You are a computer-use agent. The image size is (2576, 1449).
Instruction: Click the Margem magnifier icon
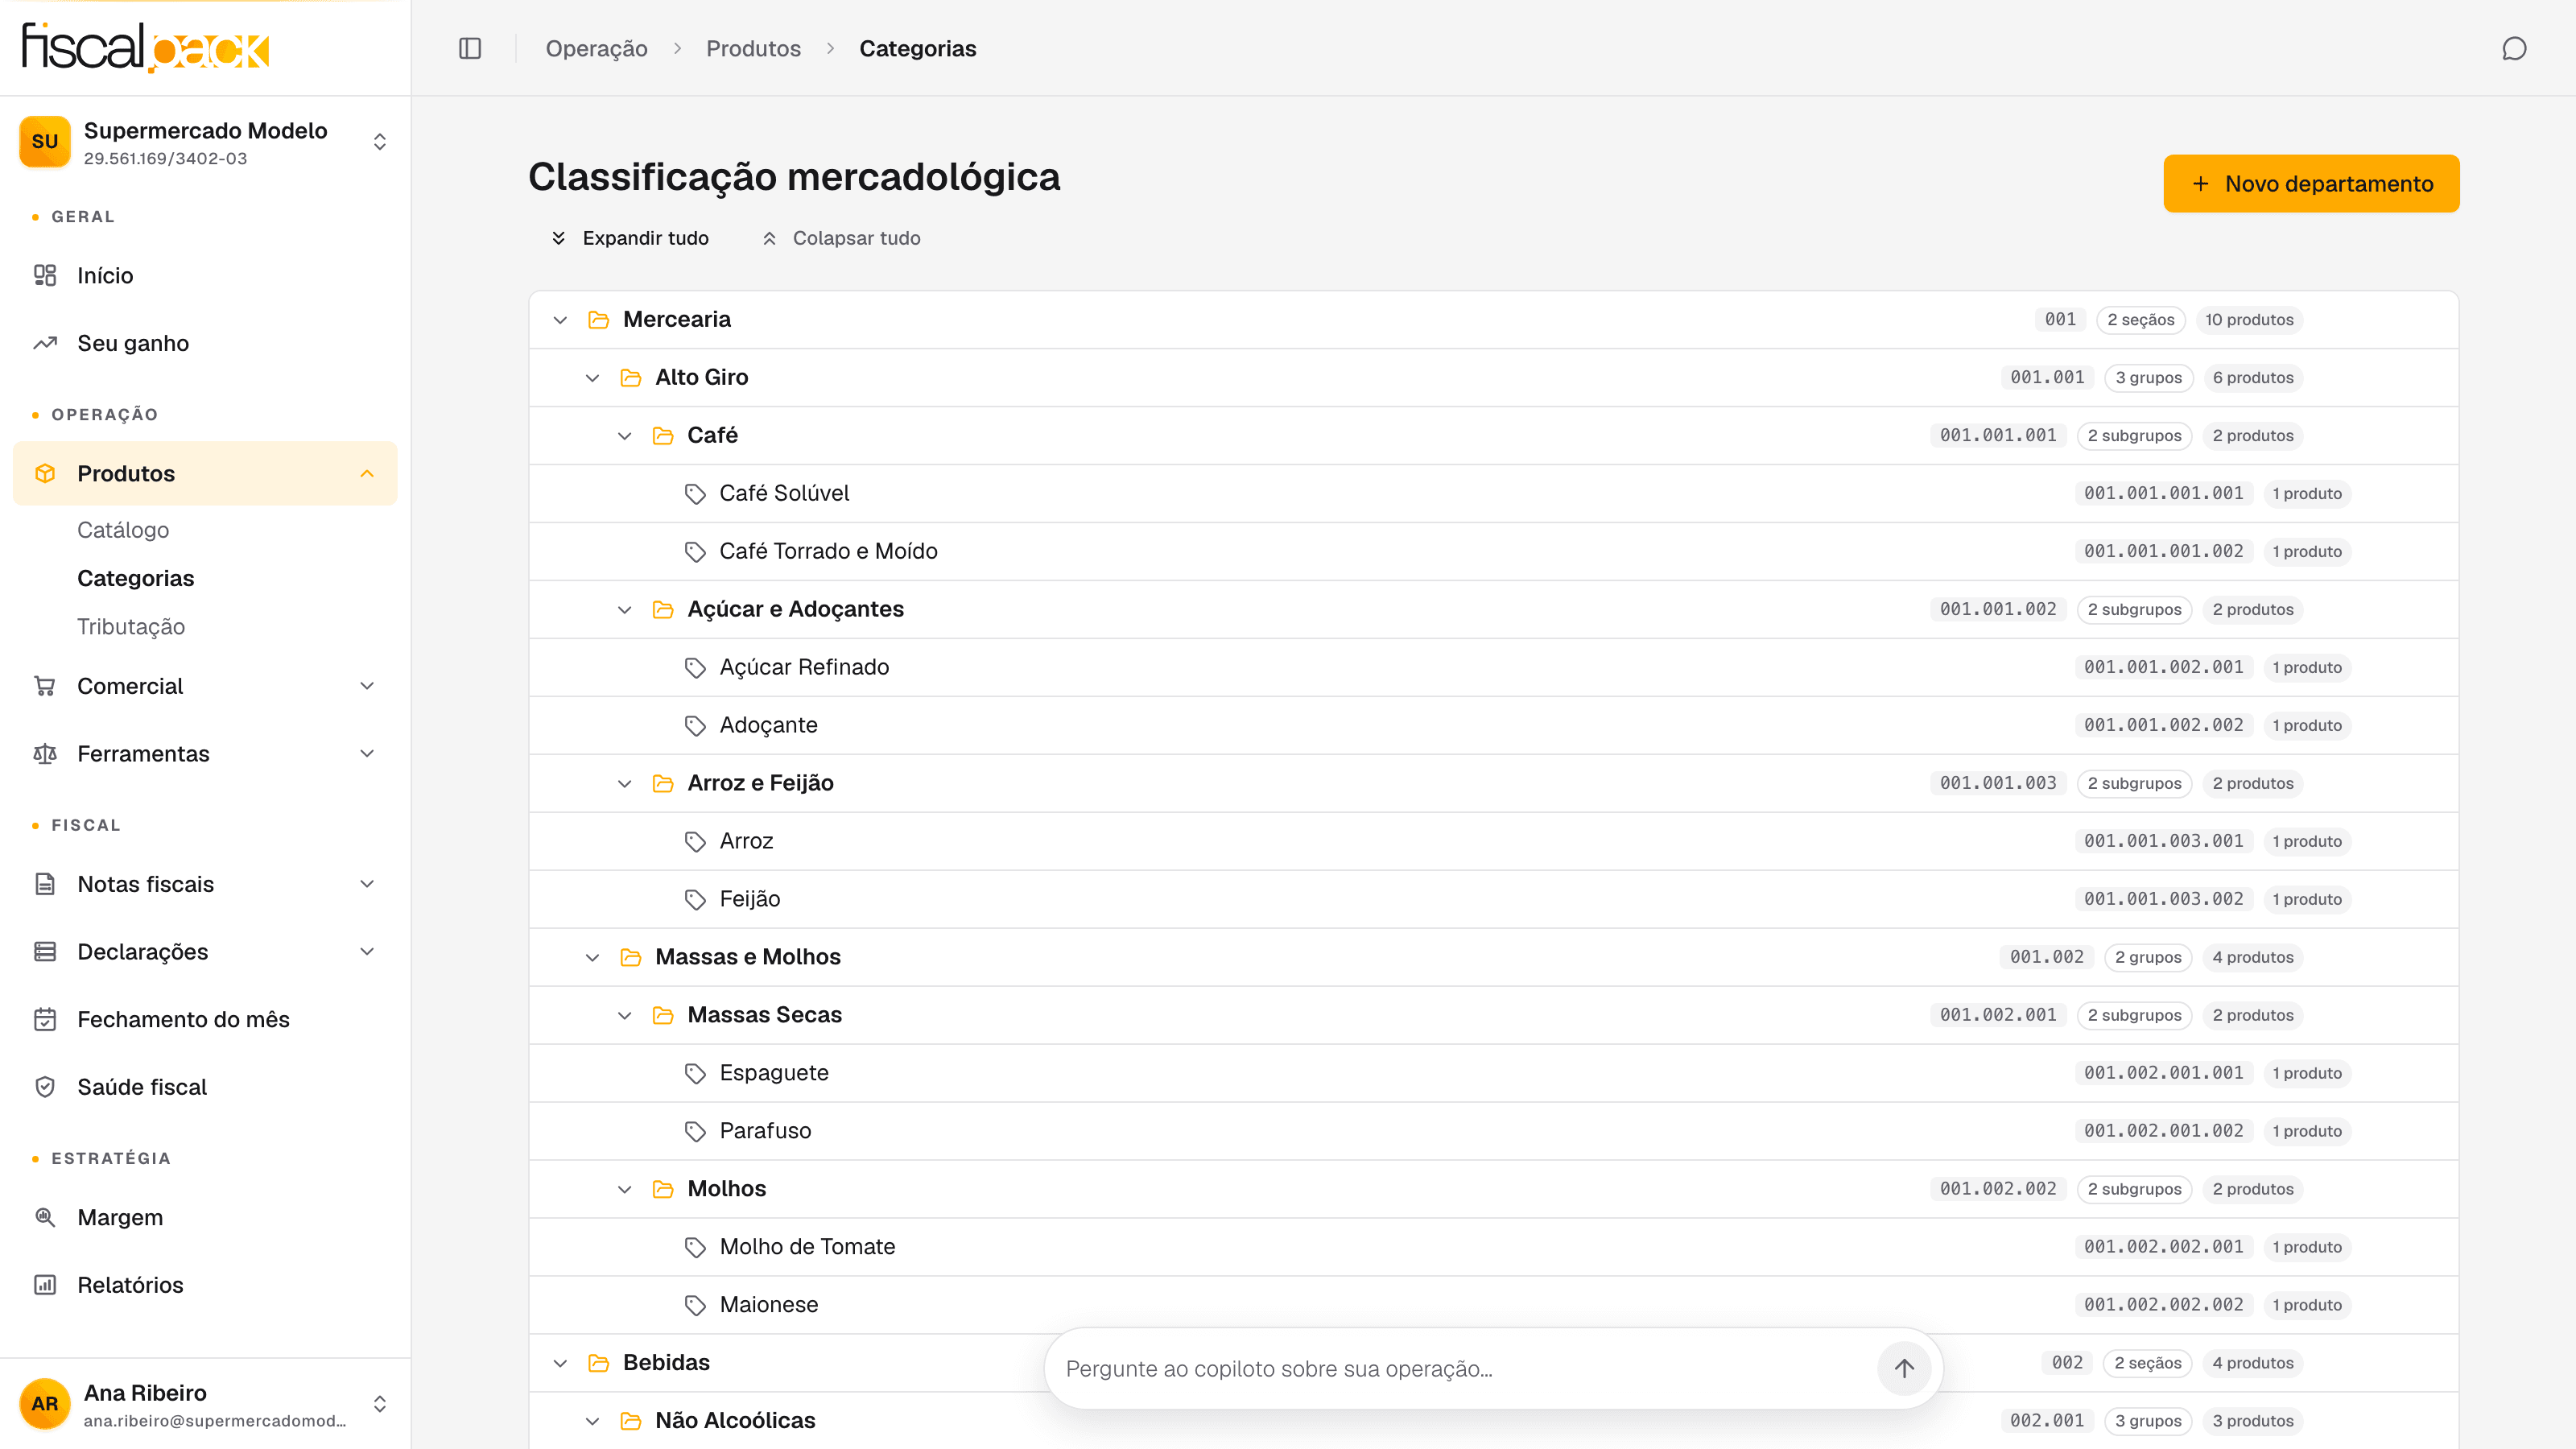pos(45,1217)
